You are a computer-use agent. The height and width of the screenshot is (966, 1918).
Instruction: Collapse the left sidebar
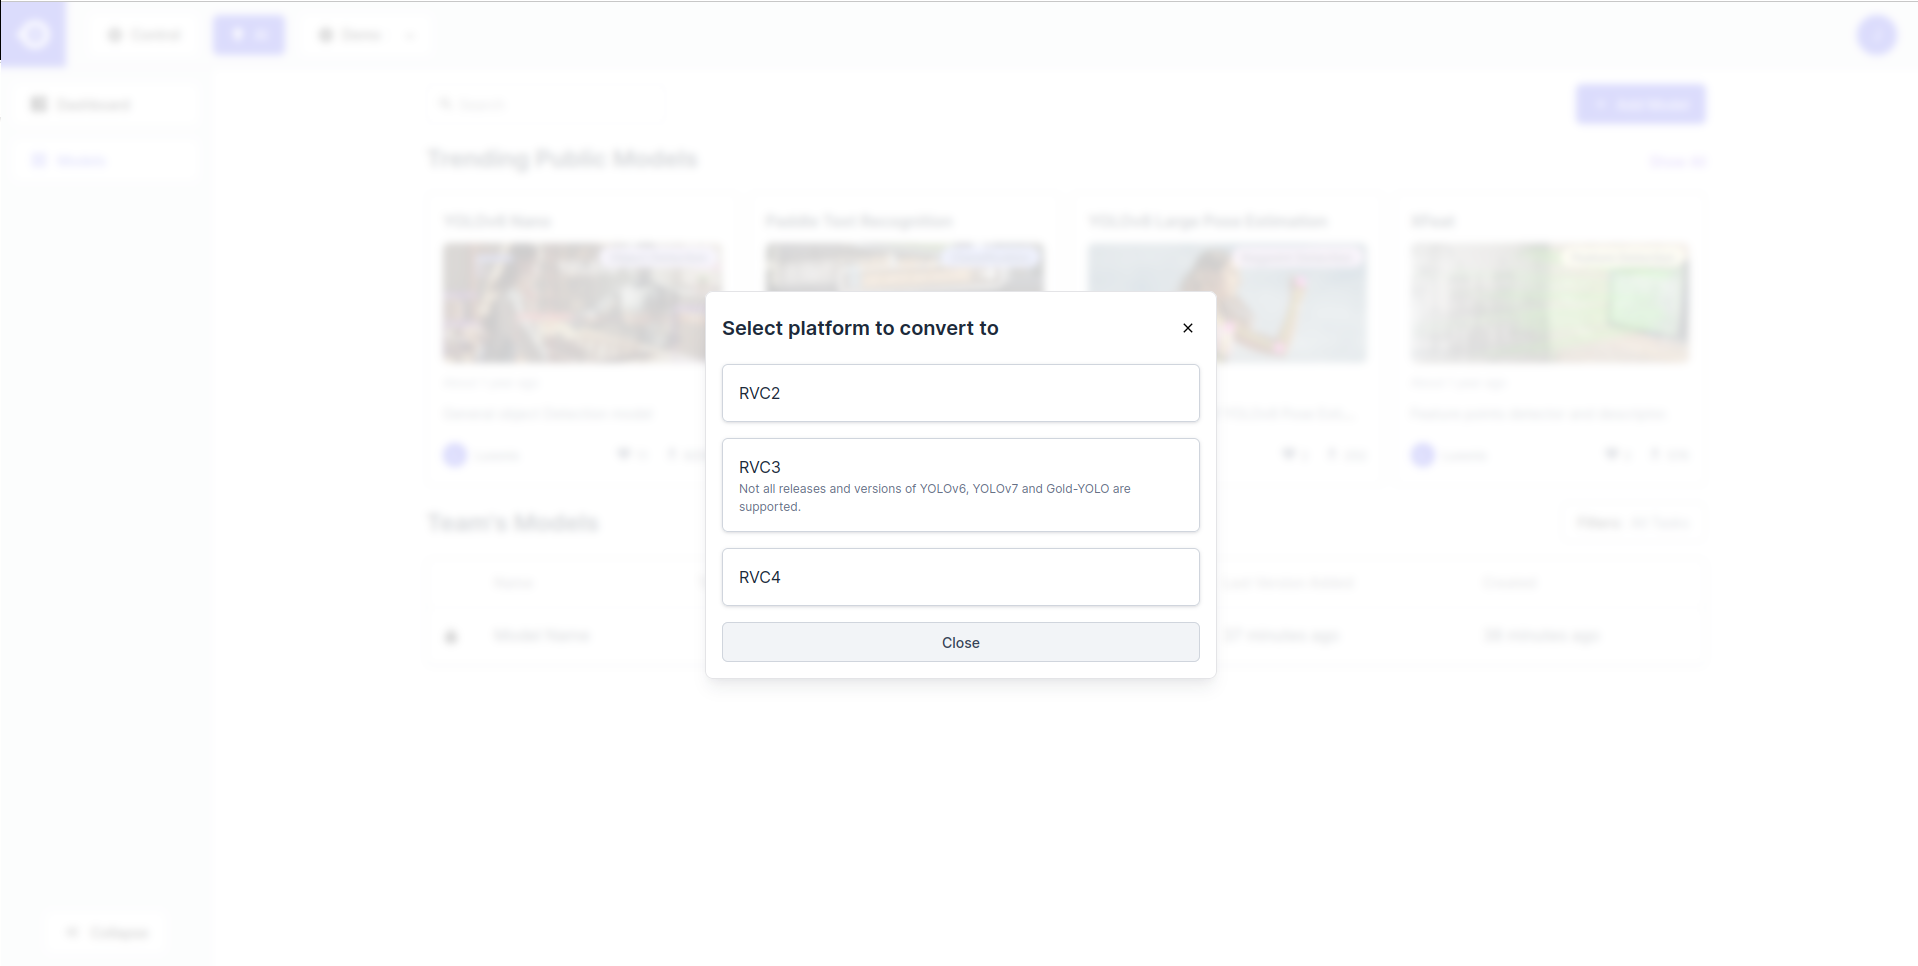(x=107, y=933)
